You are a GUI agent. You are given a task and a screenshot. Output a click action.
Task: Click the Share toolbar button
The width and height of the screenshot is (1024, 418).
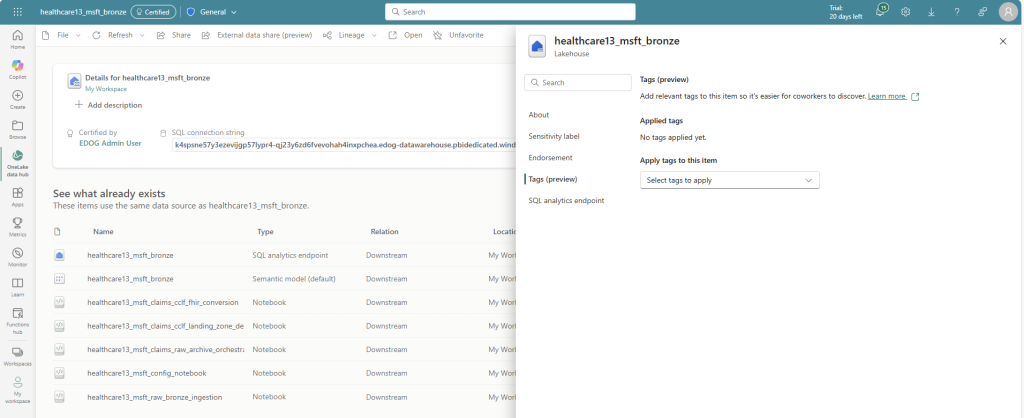(174, 35)
